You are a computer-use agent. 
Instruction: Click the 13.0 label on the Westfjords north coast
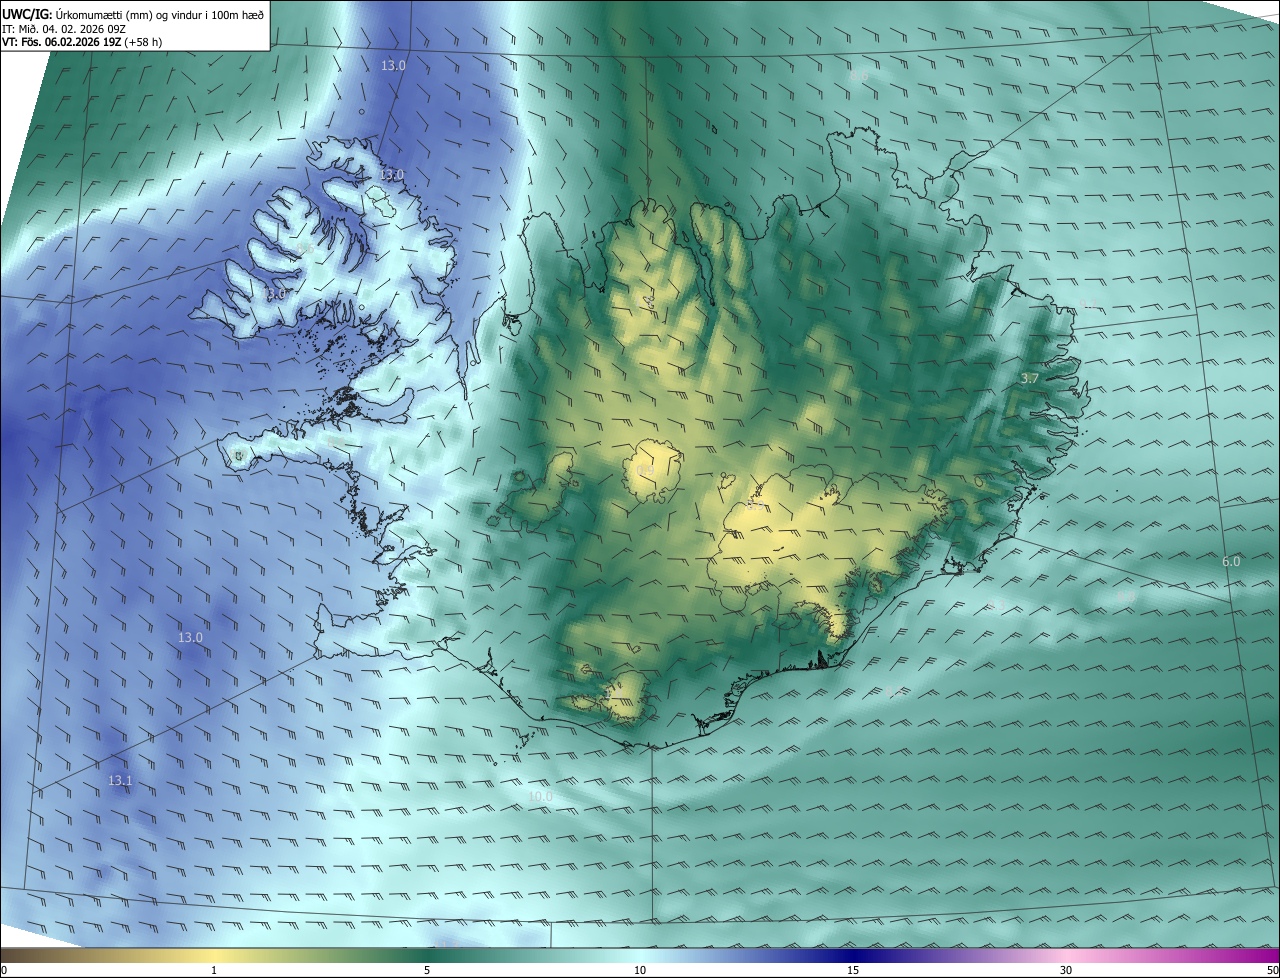391,174
